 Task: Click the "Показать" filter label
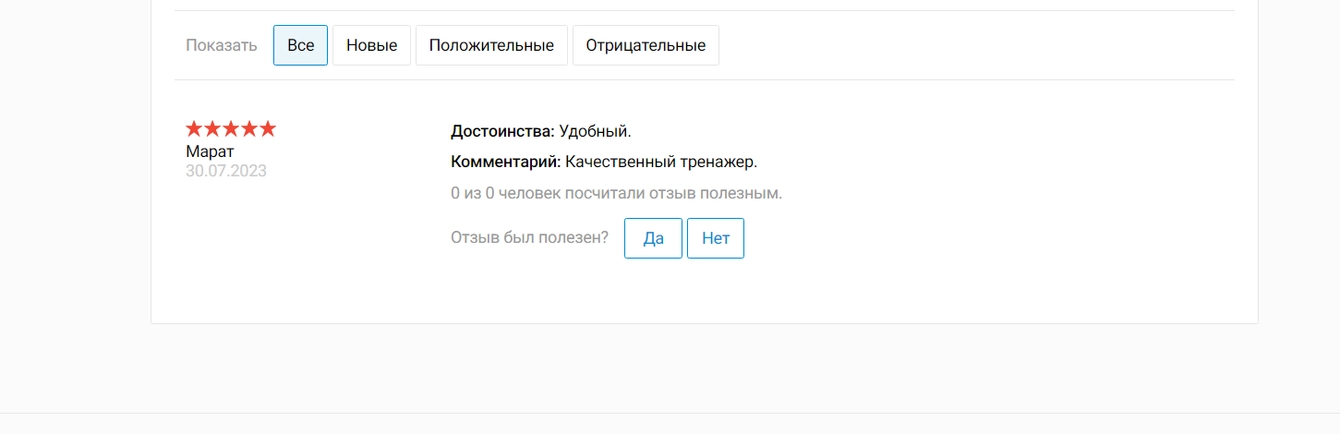point(221,45)
